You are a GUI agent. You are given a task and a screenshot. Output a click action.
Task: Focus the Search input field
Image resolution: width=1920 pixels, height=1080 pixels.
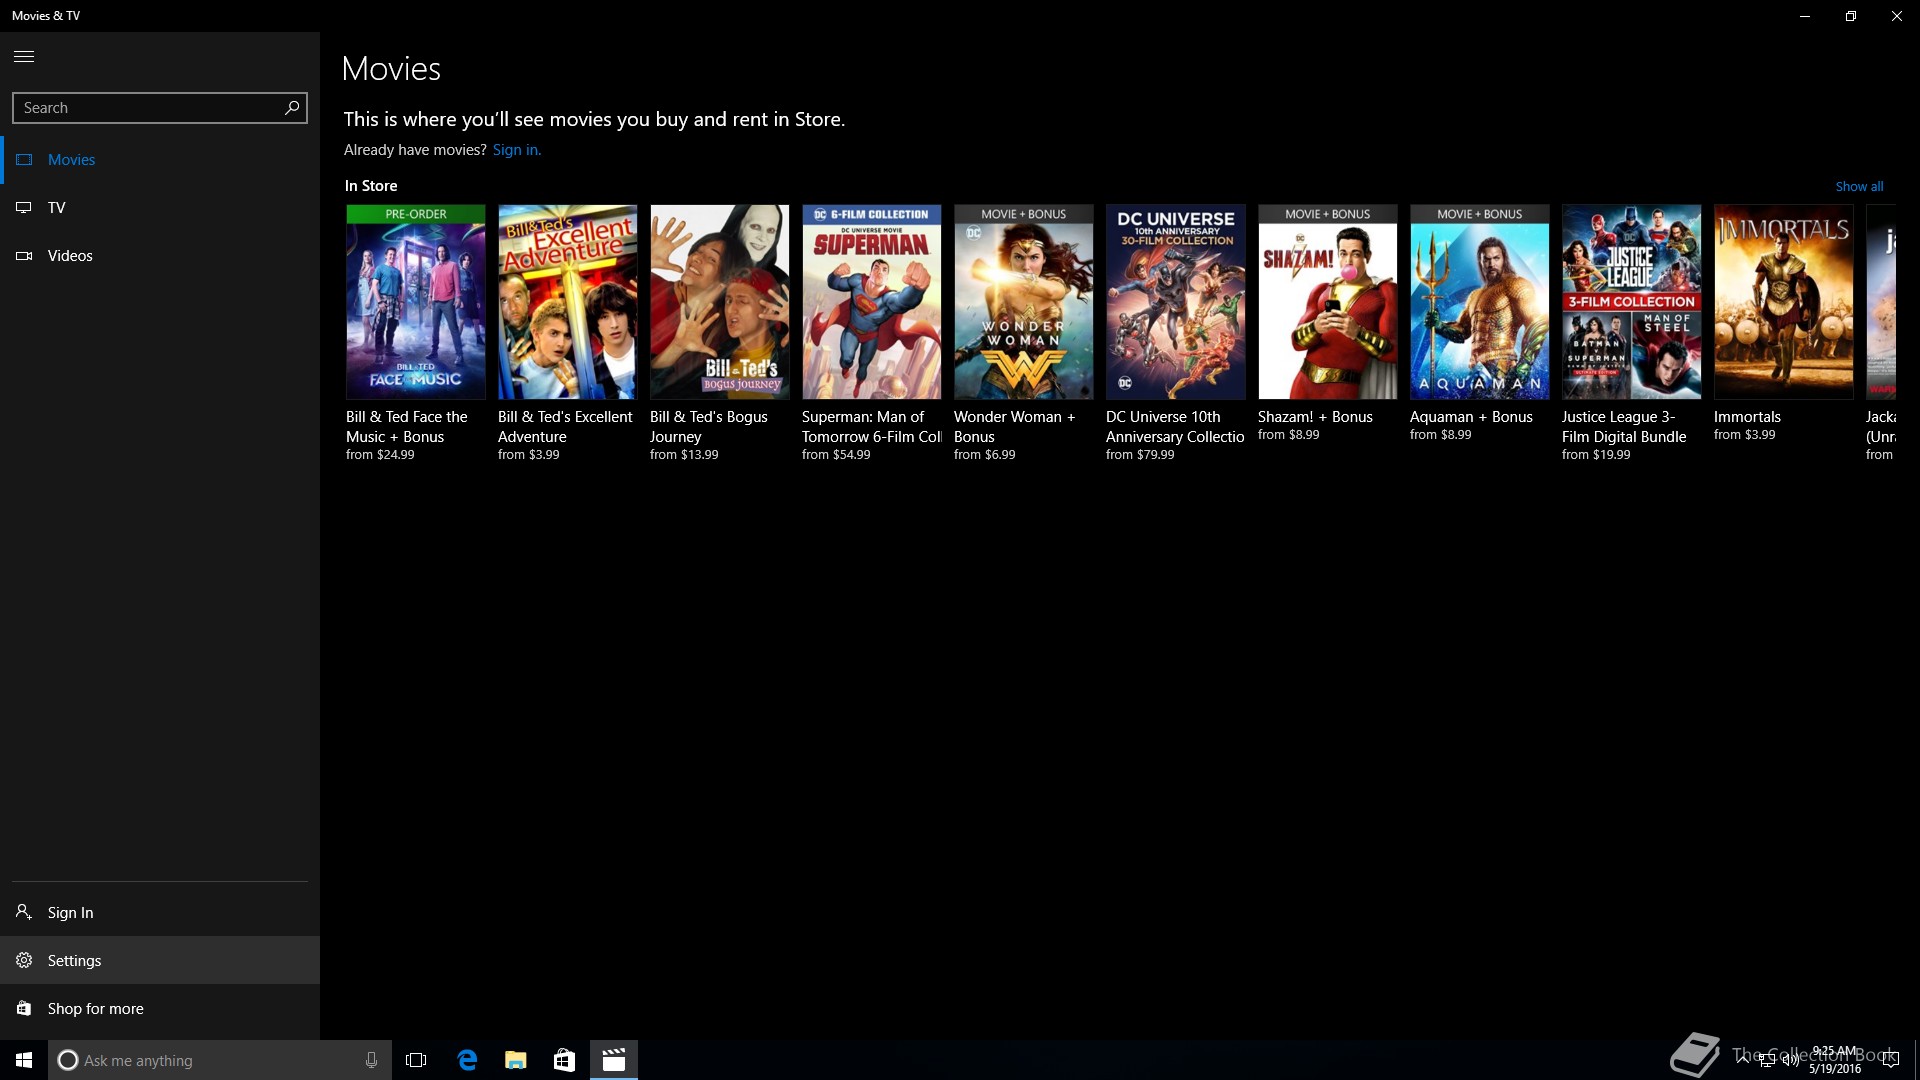(159, 108)
